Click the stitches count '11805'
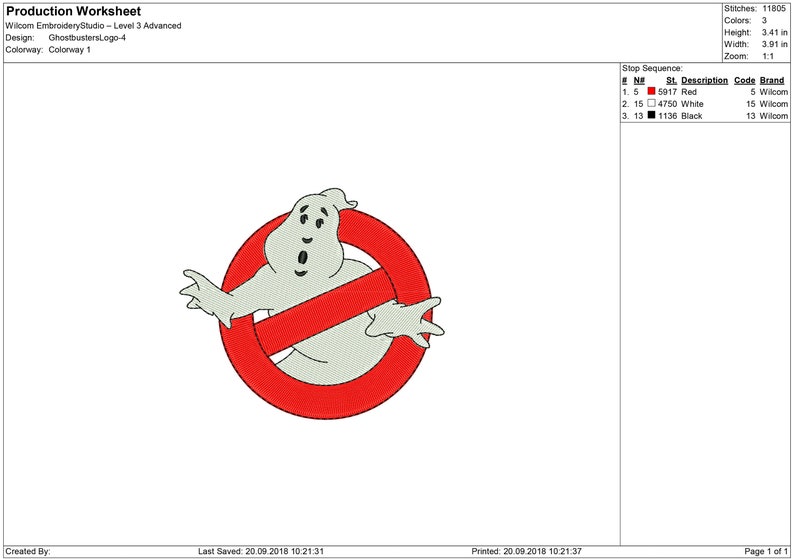Viewport: 794px width, 559px height. point(774,9)
